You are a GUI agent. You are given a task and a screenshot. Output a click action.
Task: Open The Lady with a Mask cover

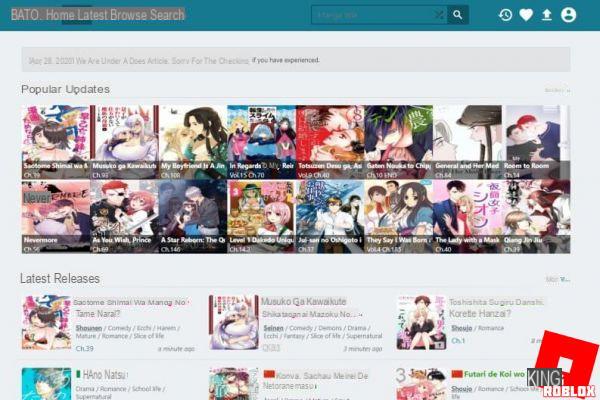click(467, 217)
